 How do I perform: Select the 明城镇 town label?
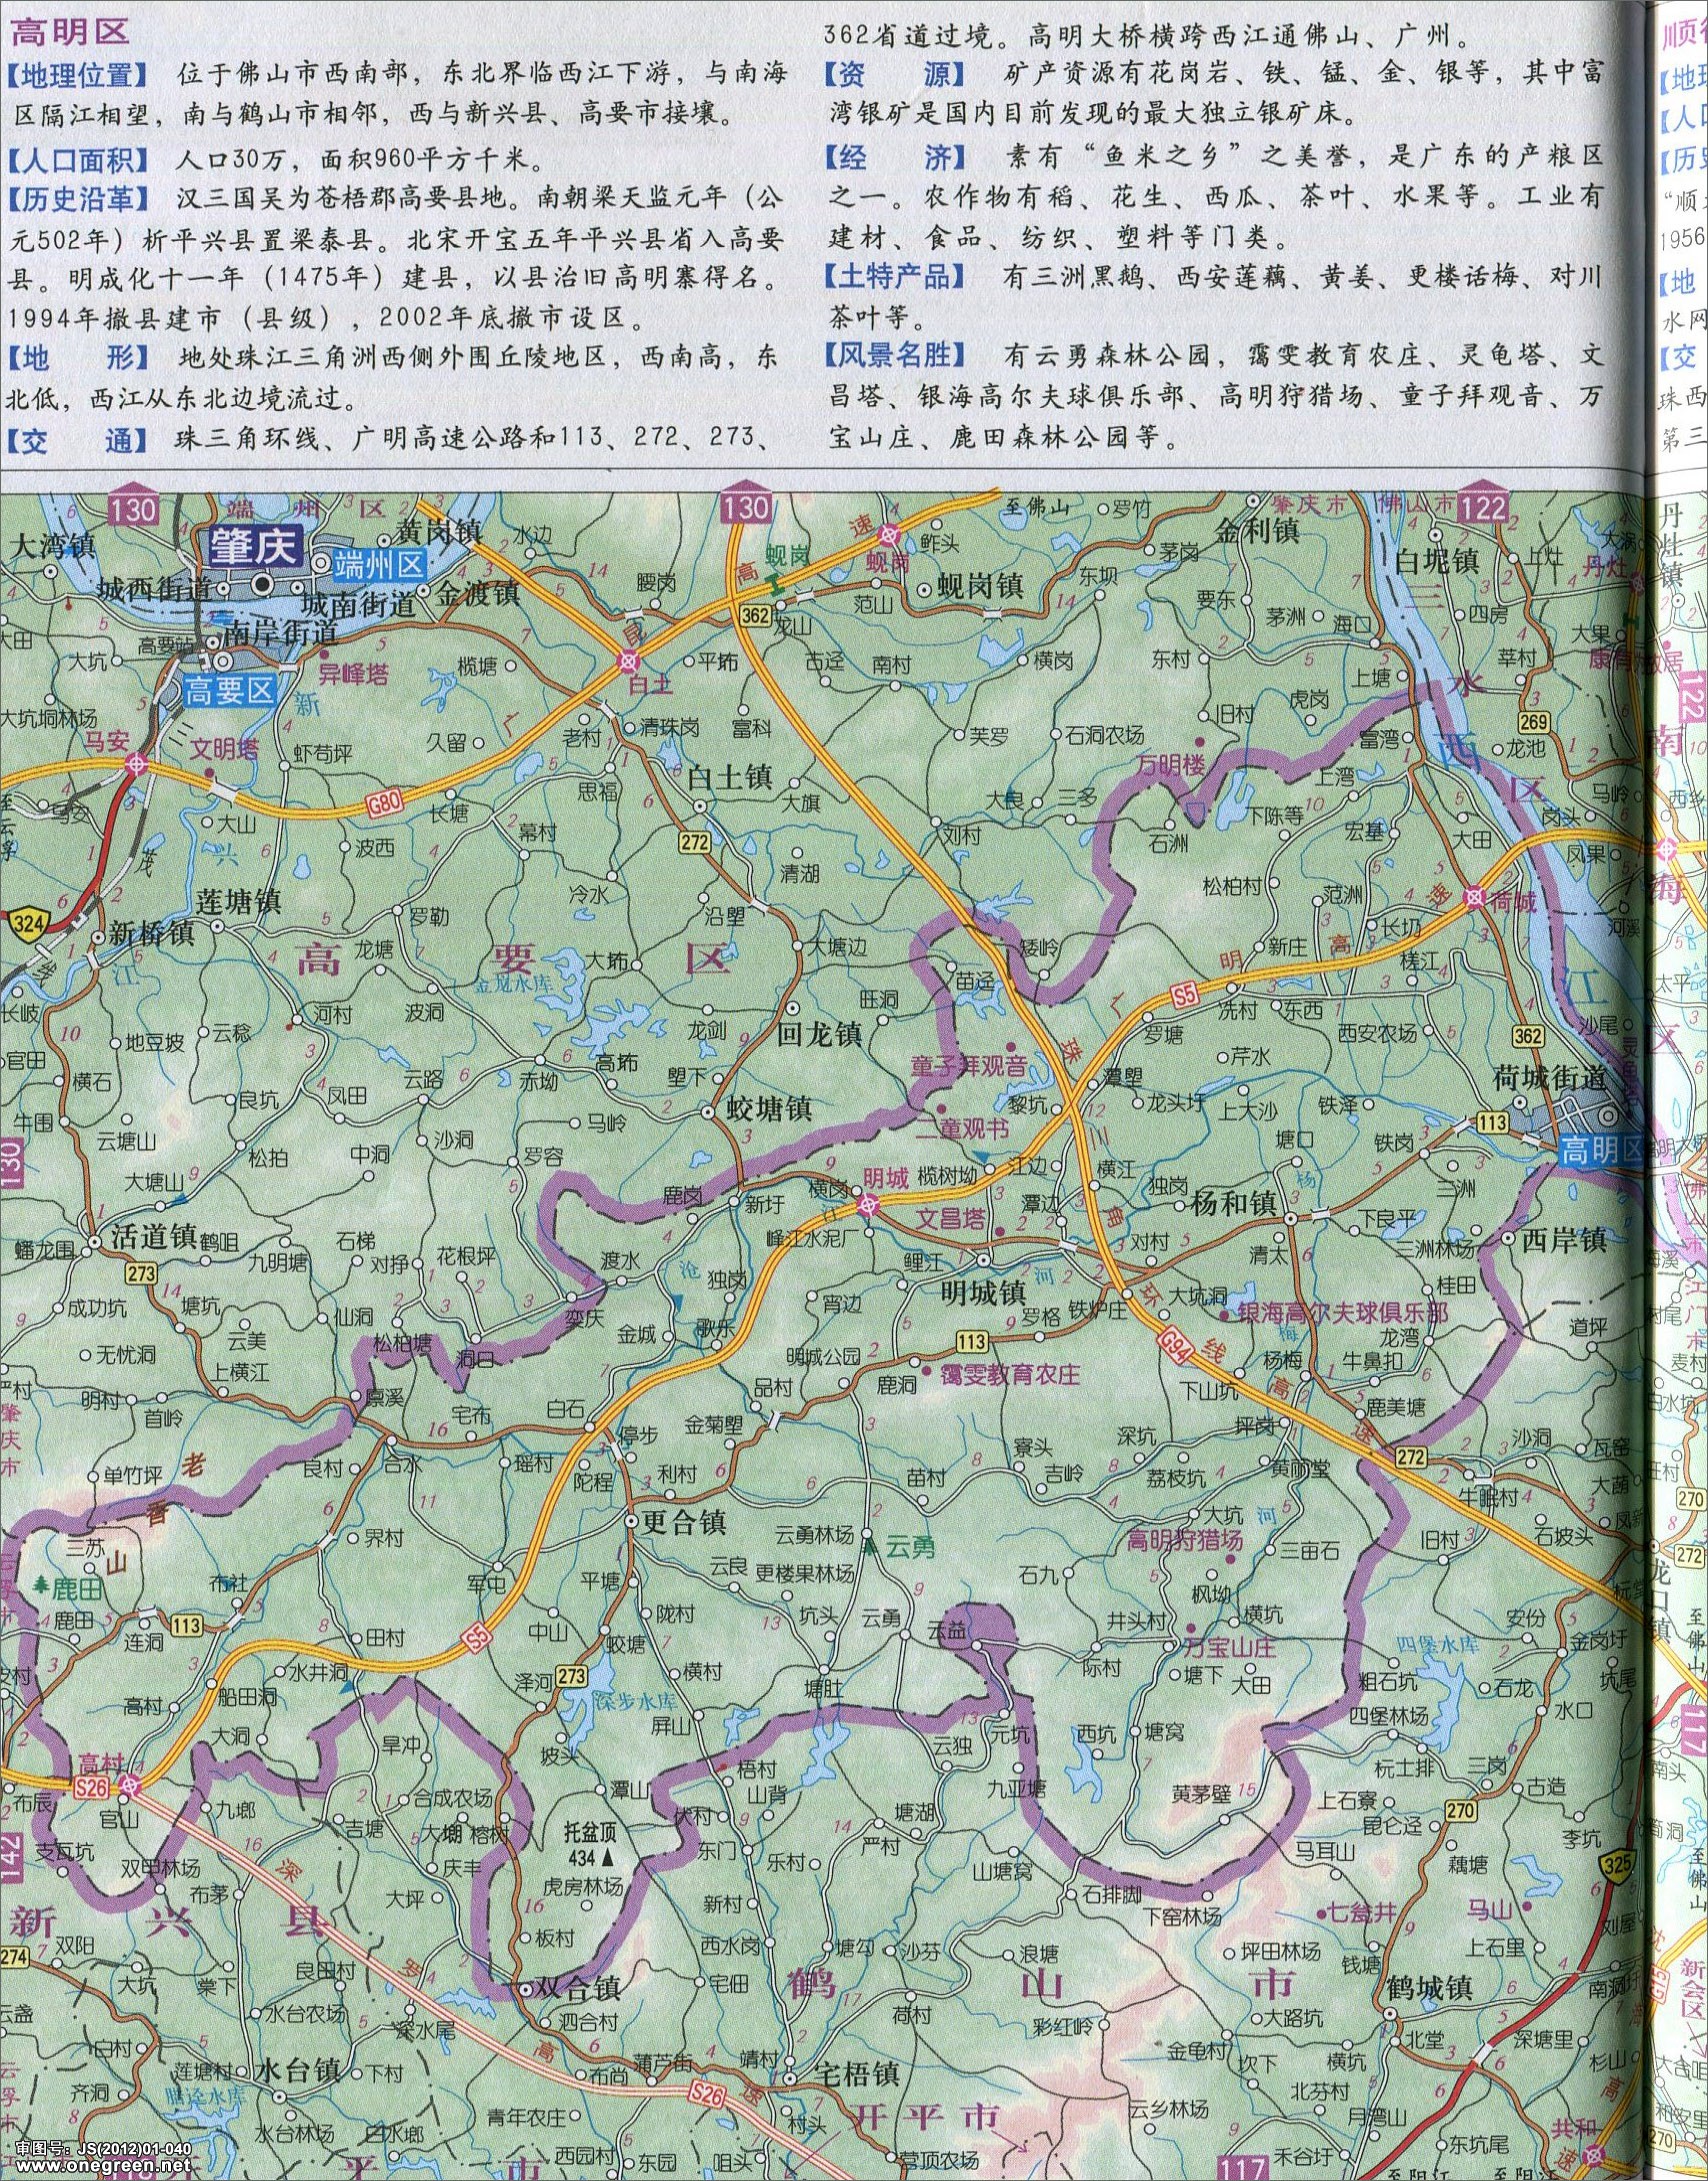pos(984,1292)
